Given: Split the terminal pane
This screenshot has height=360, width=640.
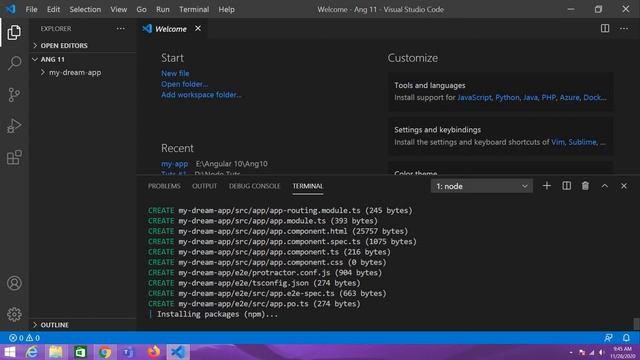Looking at the screenshot, I should (567, 186).
